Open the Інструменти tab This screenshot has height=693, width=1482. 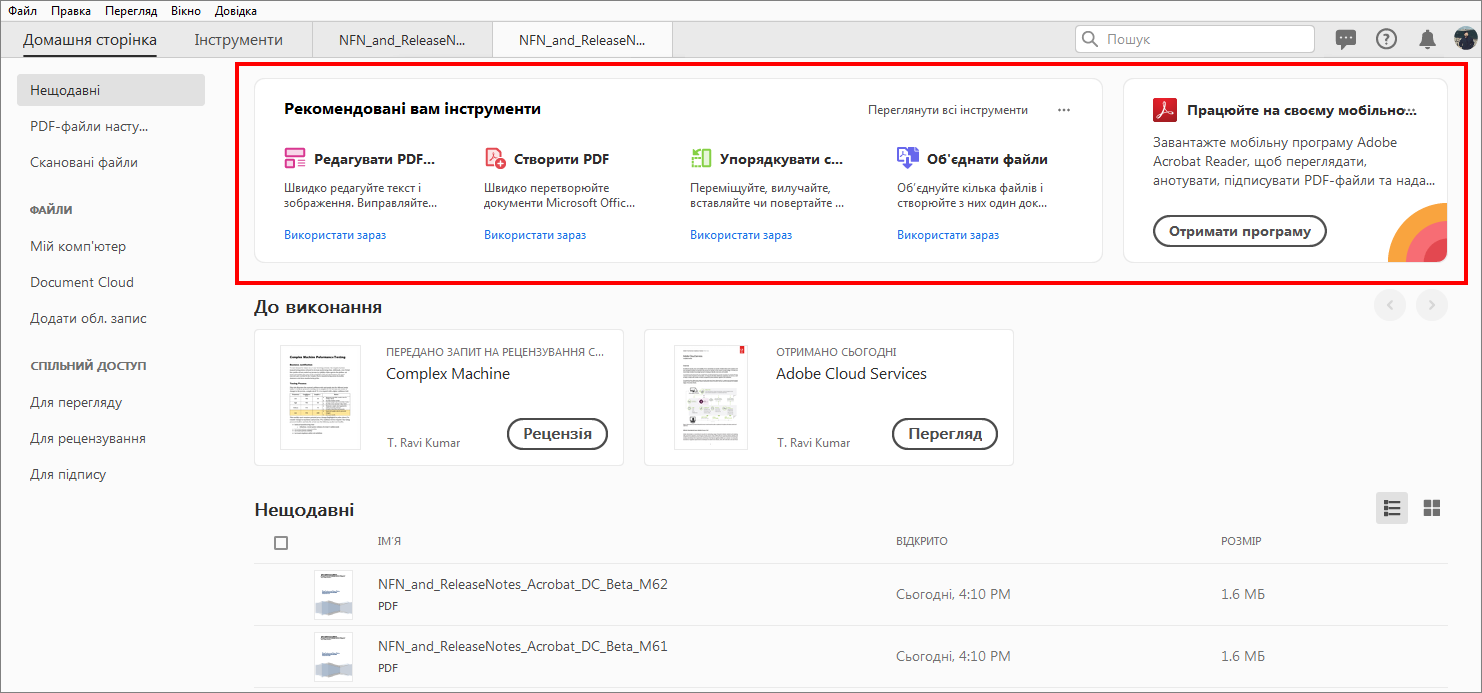tap(238, 40)
